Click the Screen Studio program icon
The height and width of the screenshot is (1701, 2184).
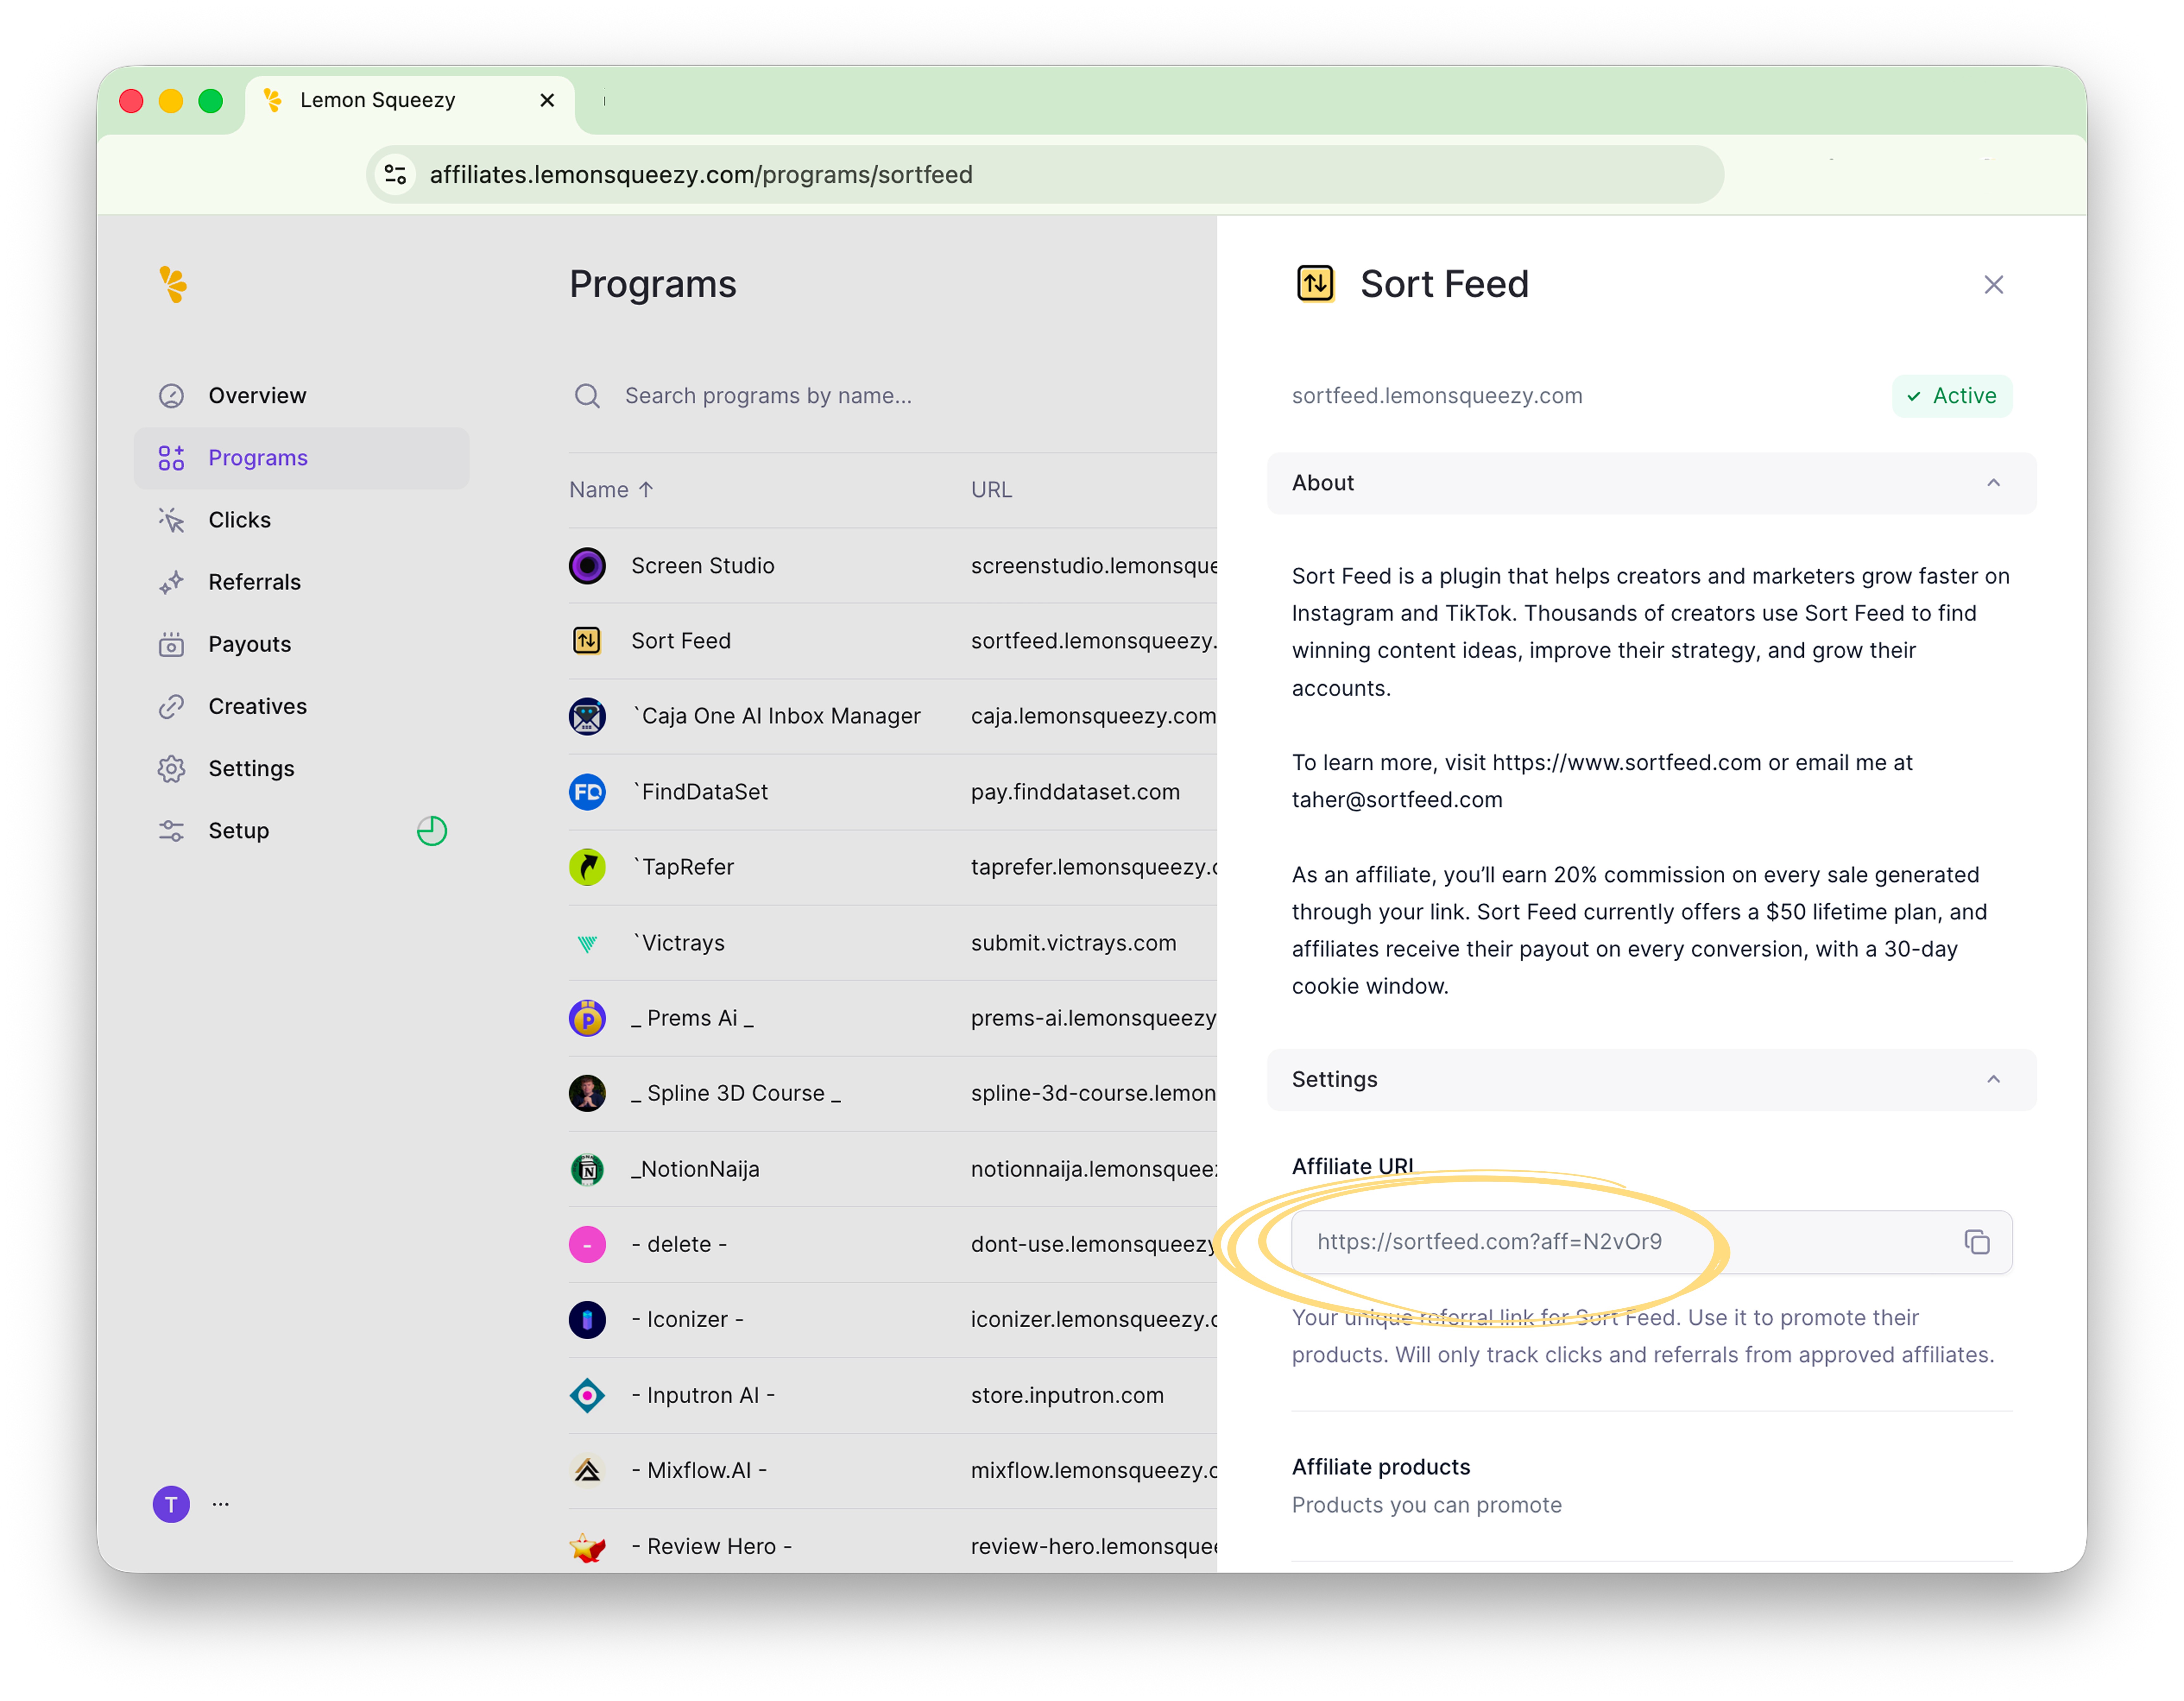(587, 566)
